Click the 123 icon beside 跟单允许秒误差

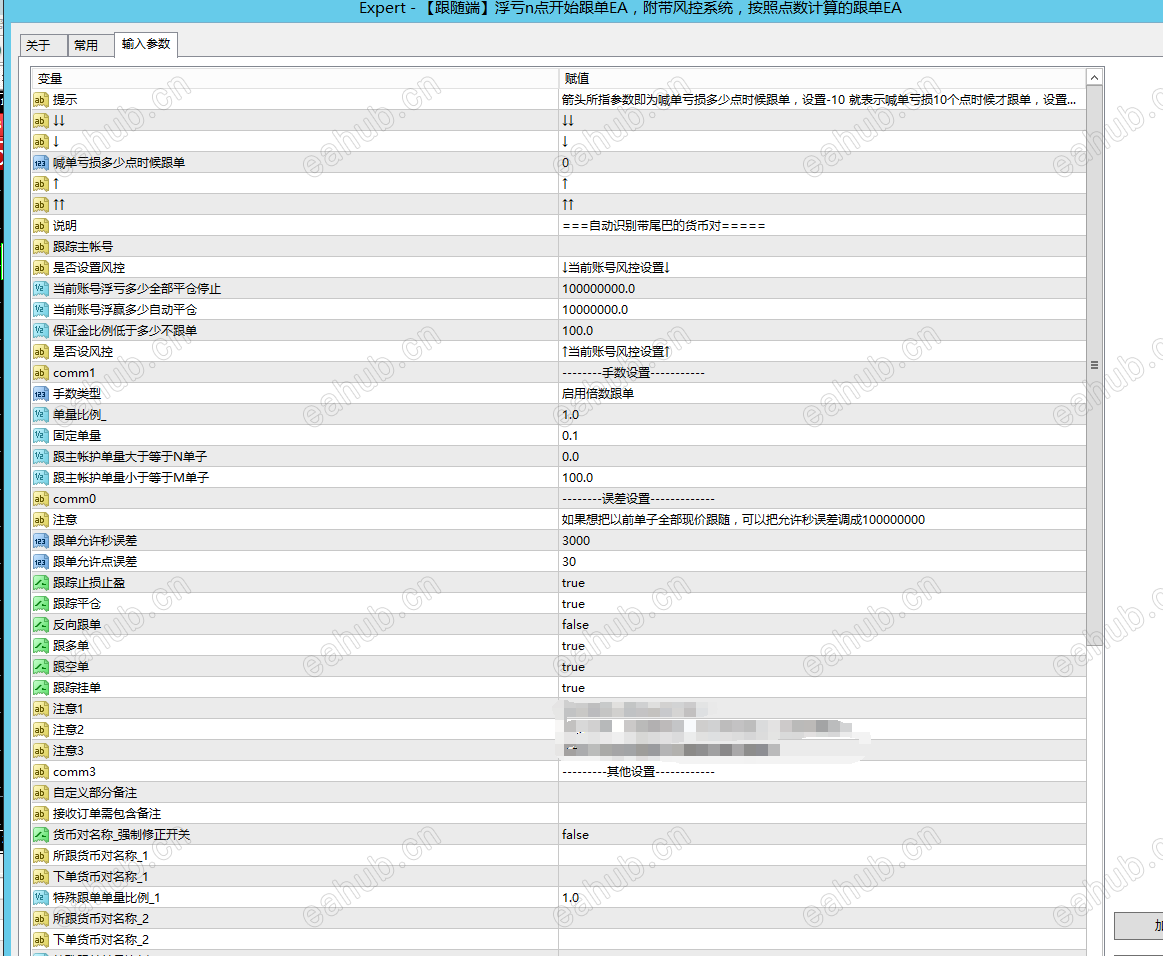pos(40,540)
